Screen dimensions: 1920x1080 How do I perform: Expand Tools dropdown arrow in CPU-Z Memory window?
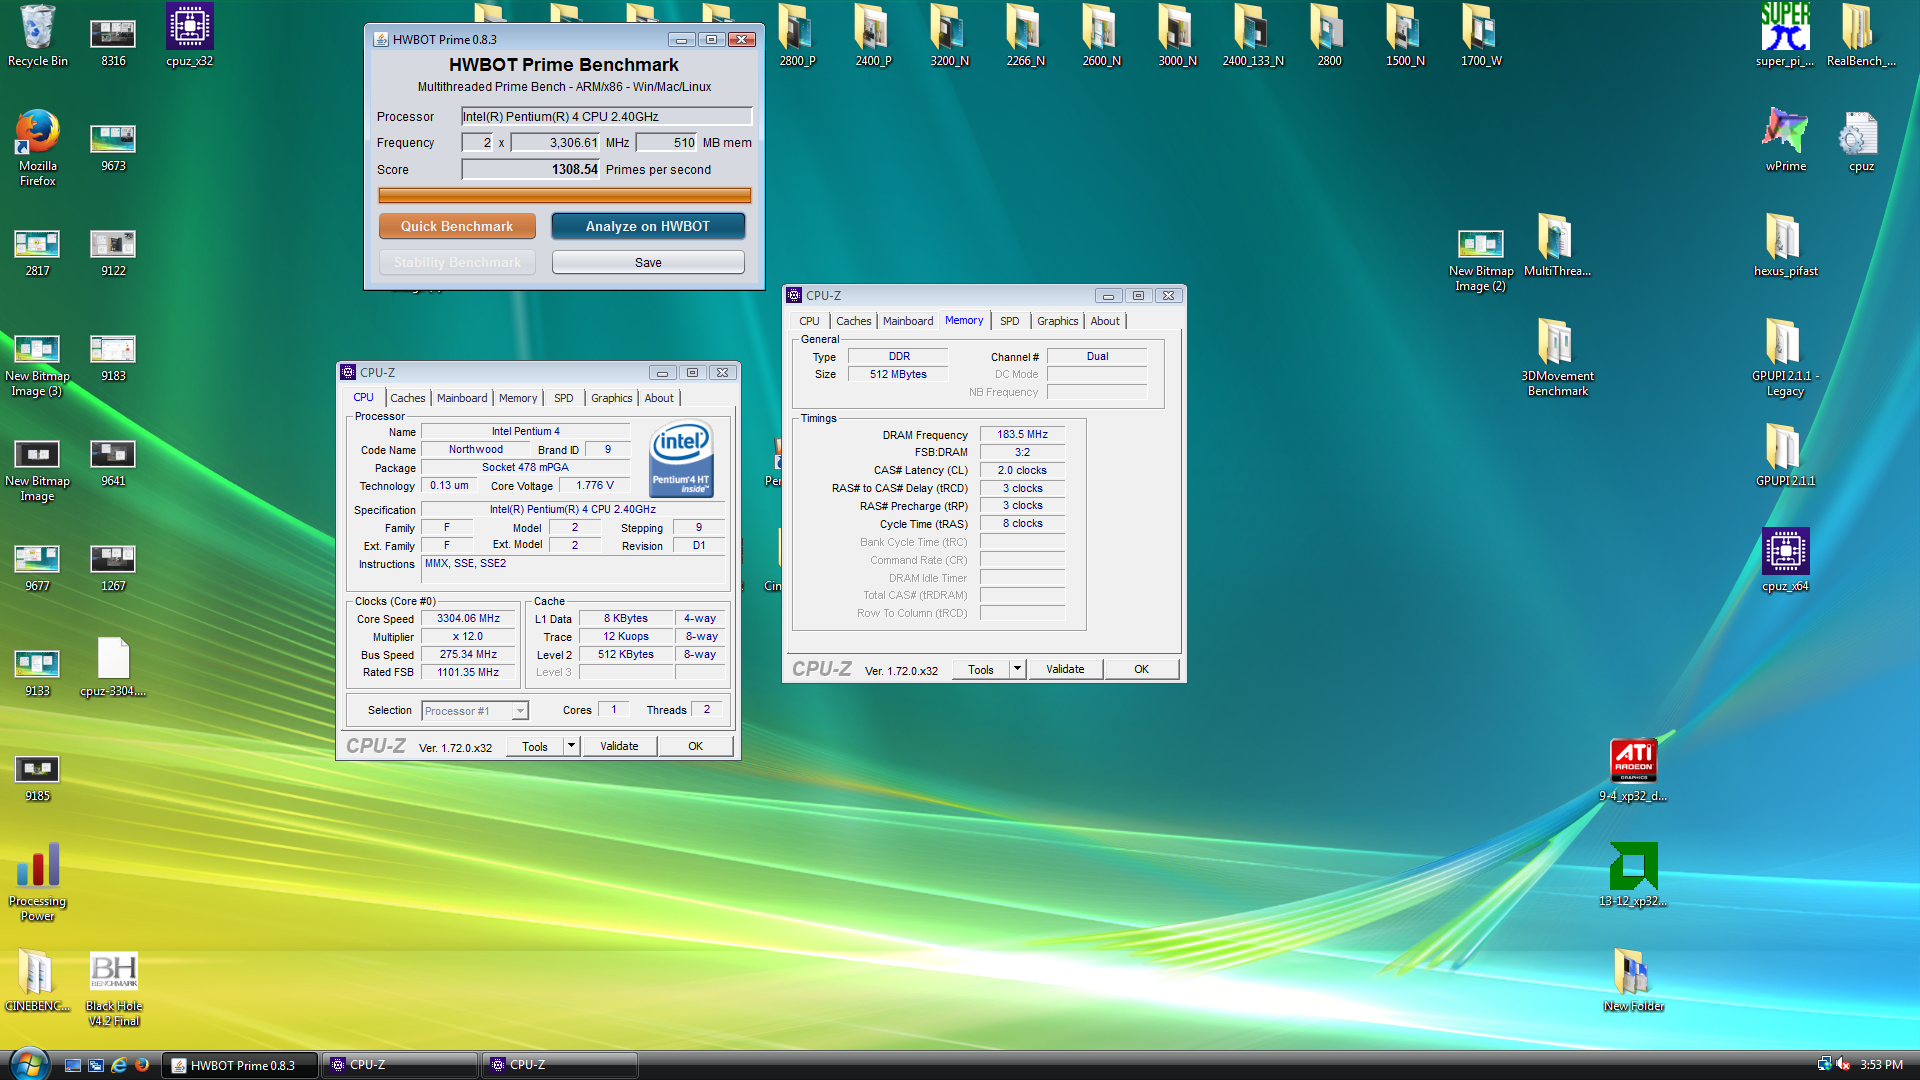(1017, 669)
